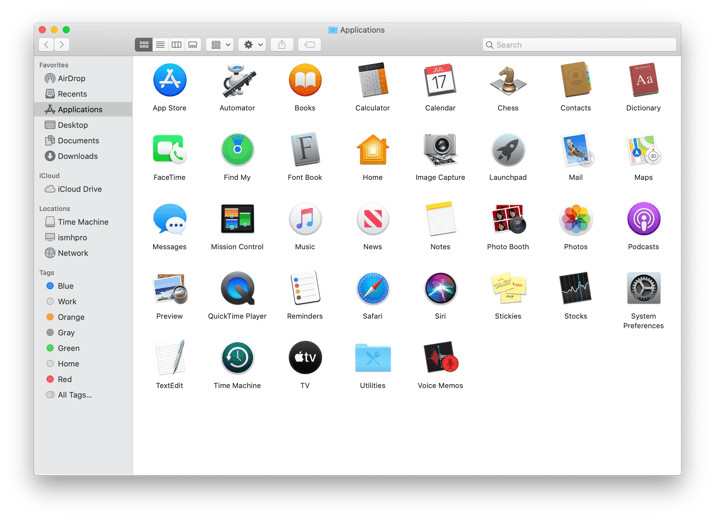Image resolution: width=715 pixels, height=520 pixels.
Task: Select the Messages app icon
Action: 170,219
